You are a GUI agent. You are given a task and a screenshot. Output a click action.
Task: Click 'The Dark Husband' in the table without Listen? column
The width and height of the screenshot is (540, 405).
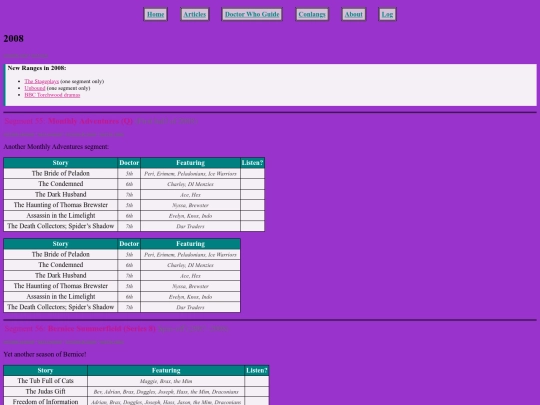61,276
